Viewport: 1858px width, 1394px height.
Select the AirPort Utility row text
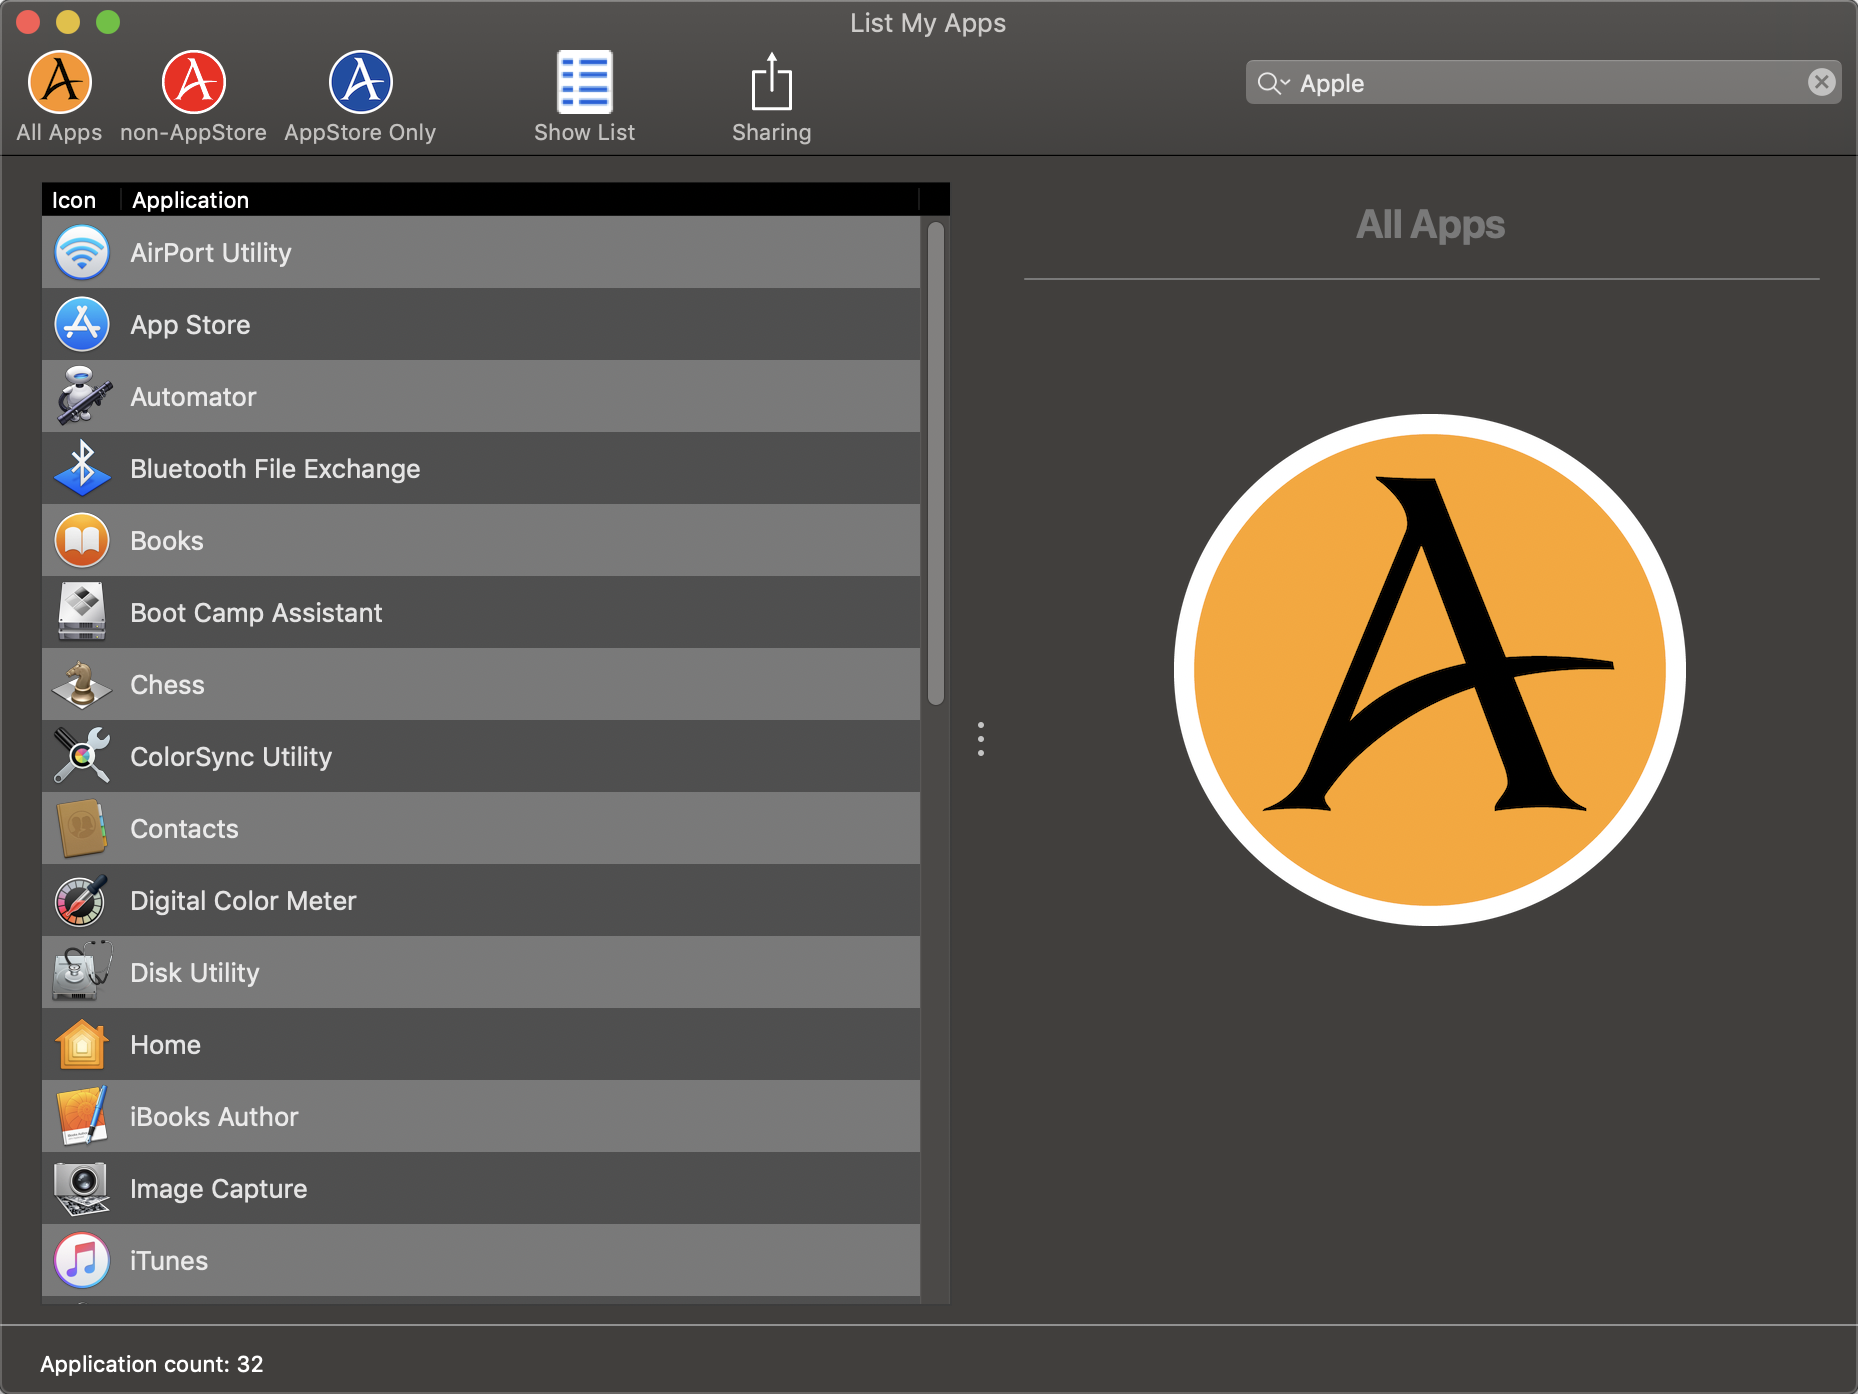pyautogui.click(x=211, y=253)
